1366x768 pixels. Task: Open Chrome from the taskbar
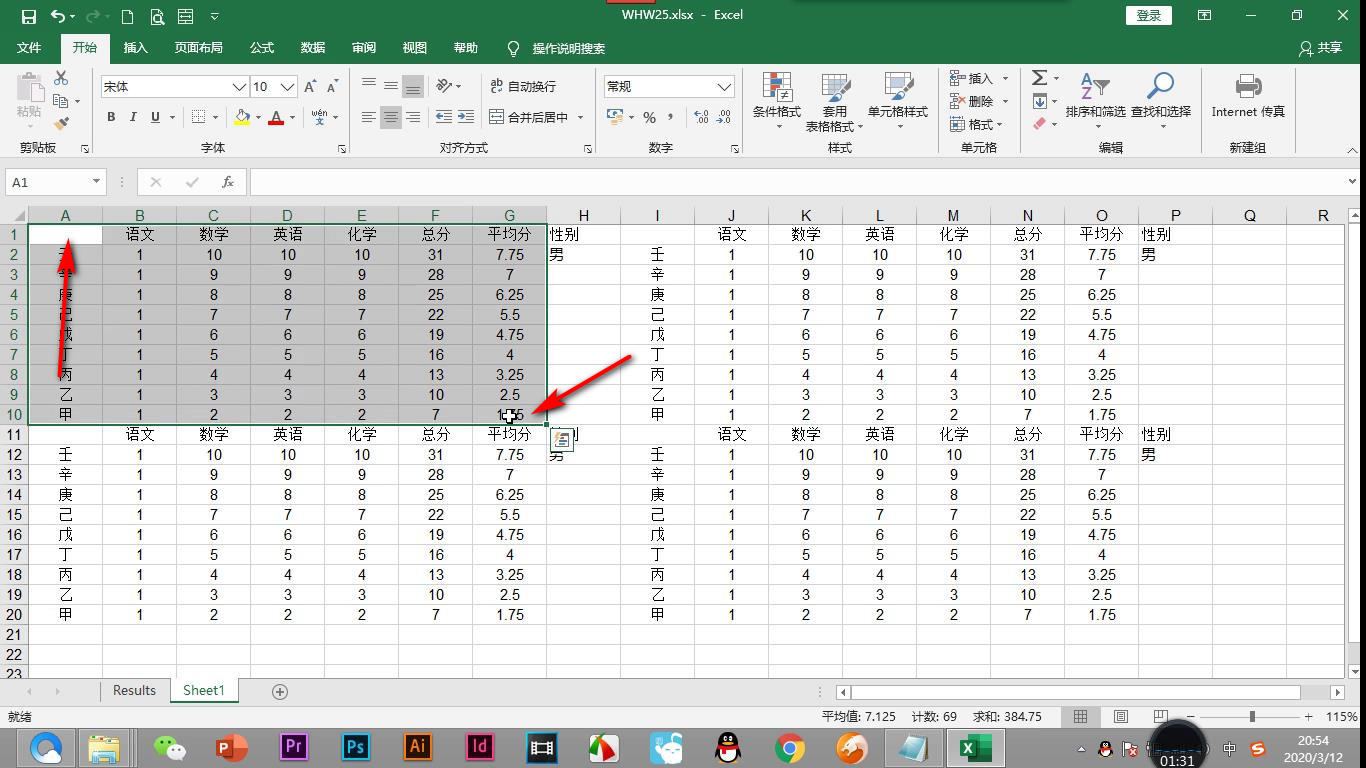click(790, 747)
